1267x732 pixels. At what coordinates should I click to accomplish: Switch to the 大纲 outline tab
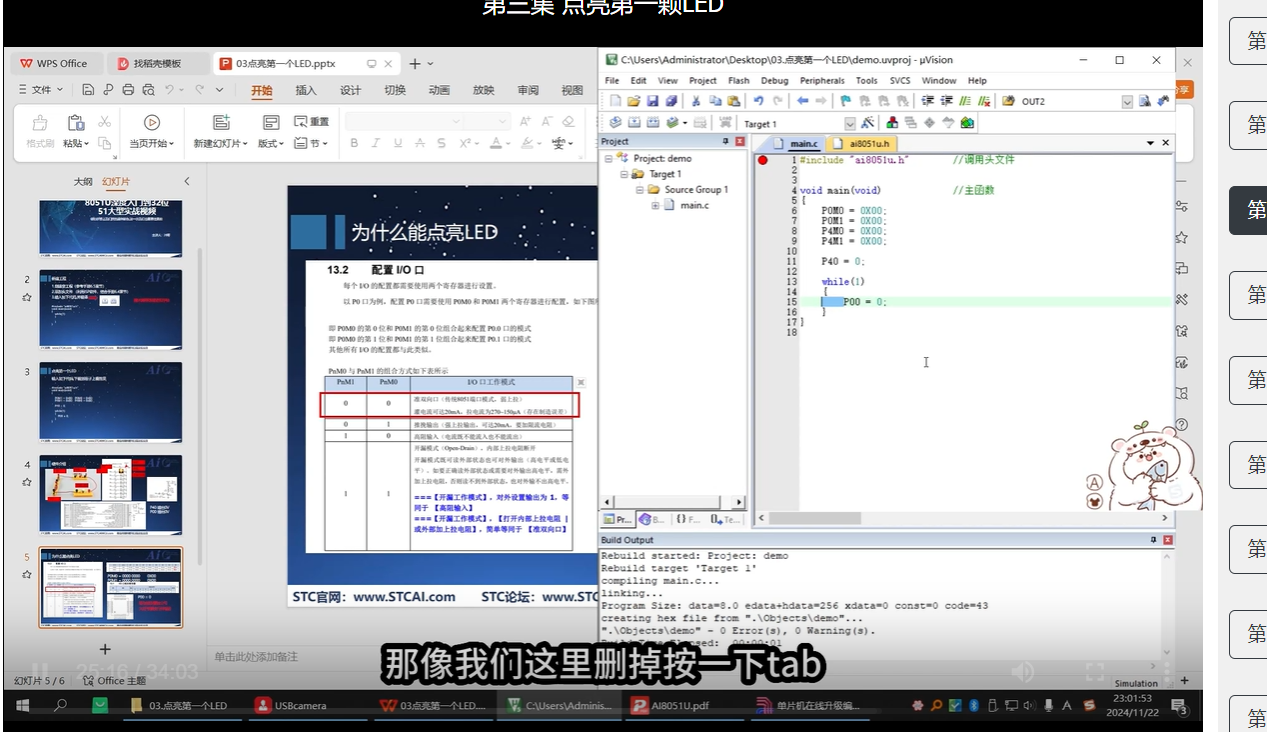click(83, 182)
